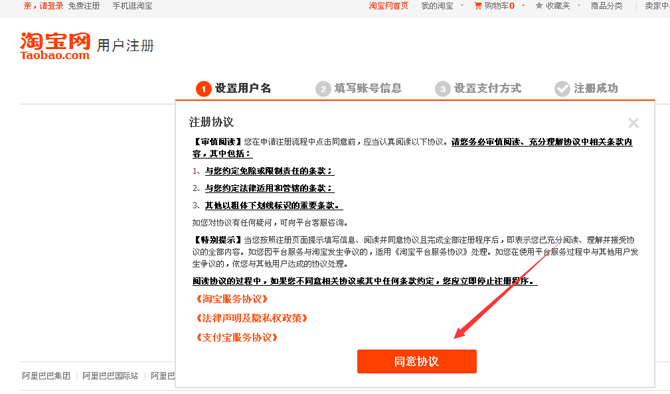This screenshot has height=394, width=670.
Task: Click the 【特别提示】 paragraph heading
Action: tap(218, 240)
